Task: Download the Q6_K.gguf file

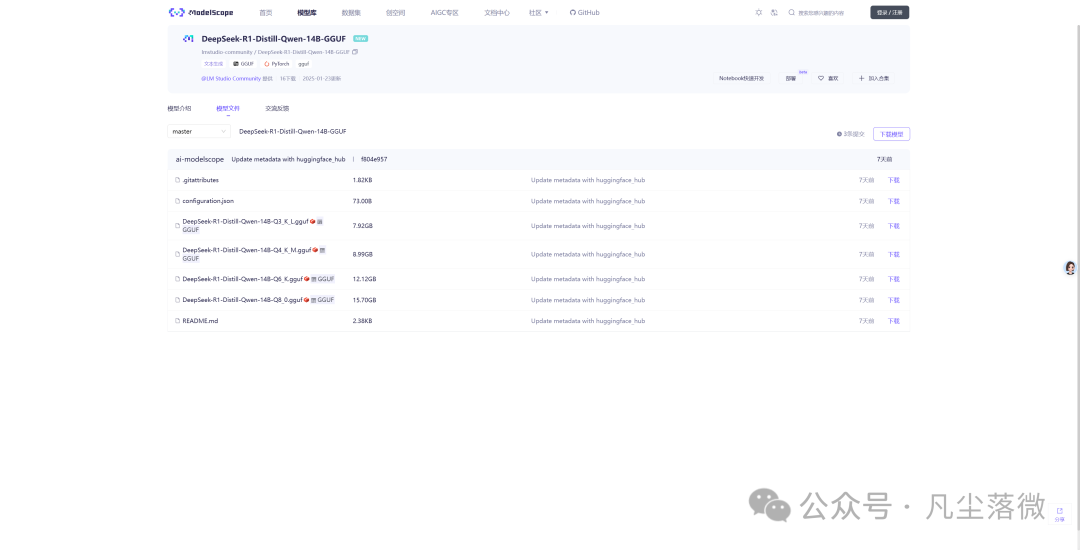Action: (x=893, y=279)
